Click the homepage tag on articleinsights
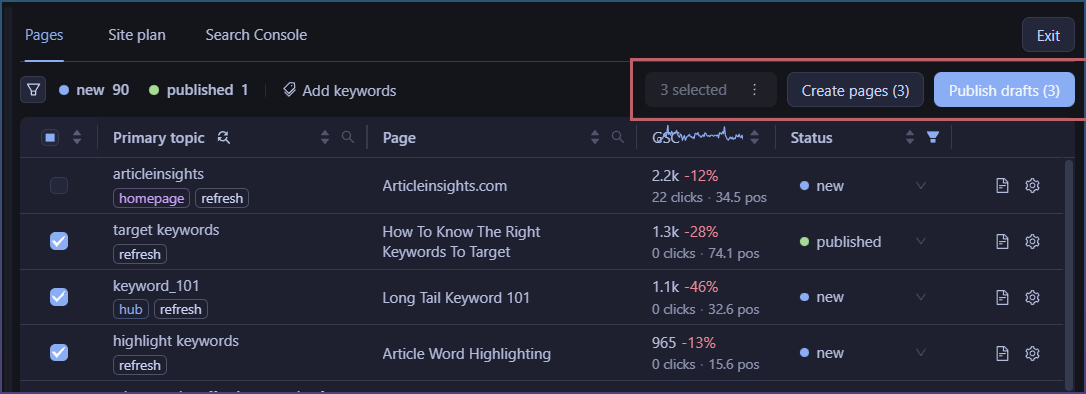The image size is (1086, 394). coord(152,199)
